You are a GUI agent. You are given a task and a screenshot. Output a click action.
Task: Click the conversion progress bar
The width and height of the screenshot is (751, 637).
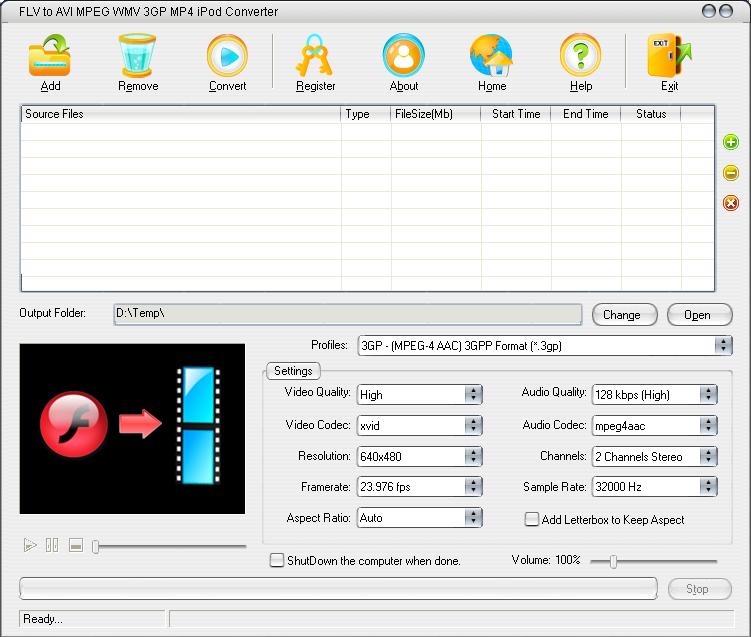338,589
